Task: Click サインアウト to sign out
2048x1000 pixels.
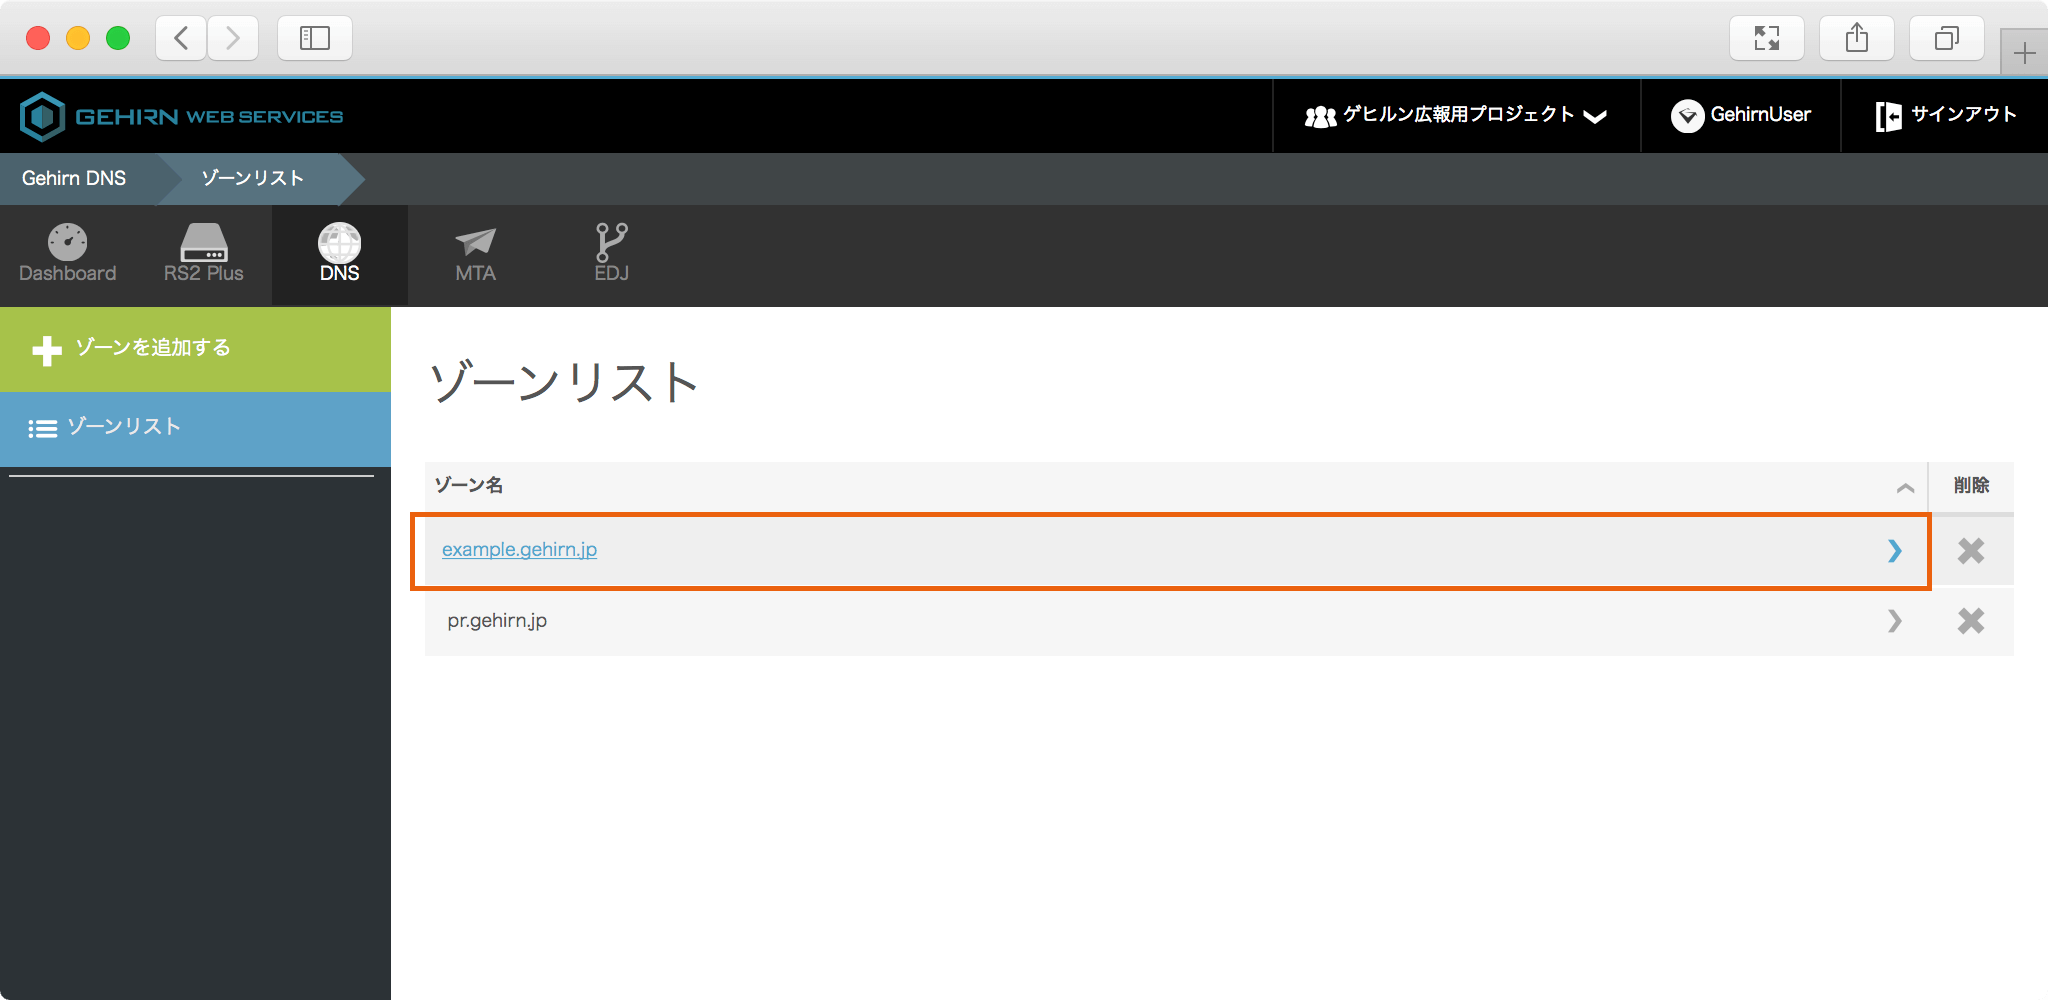Action: click(1945, 116)
